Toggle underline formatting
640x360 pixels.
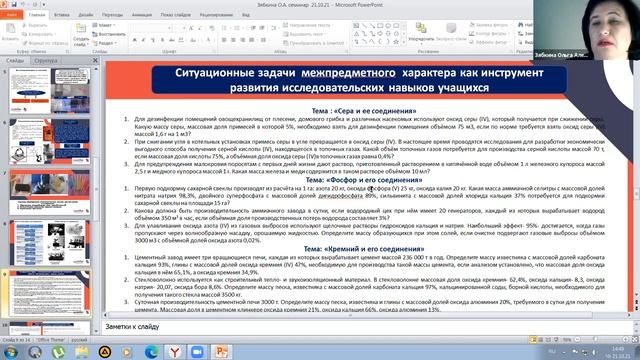pos(153,40)
